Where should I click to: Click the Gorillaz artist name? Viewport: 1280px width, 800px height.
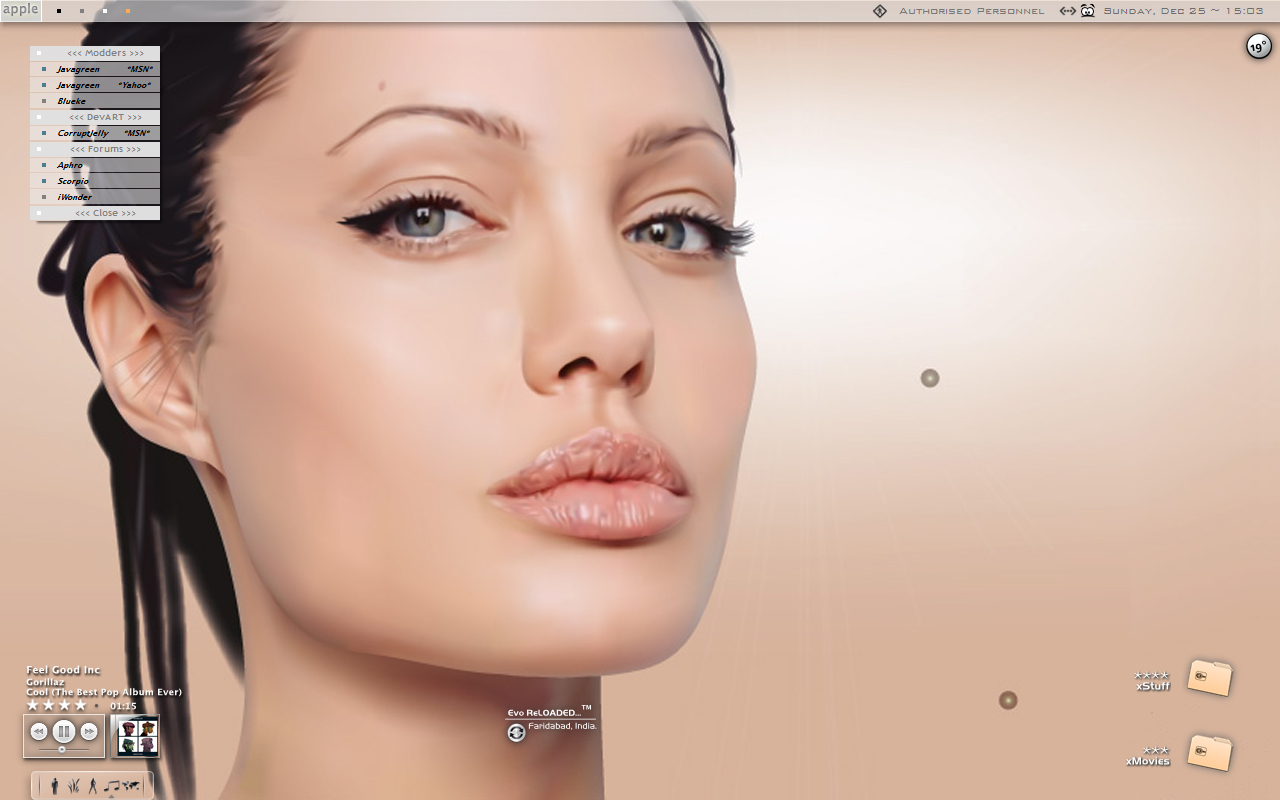pos(45,681)
